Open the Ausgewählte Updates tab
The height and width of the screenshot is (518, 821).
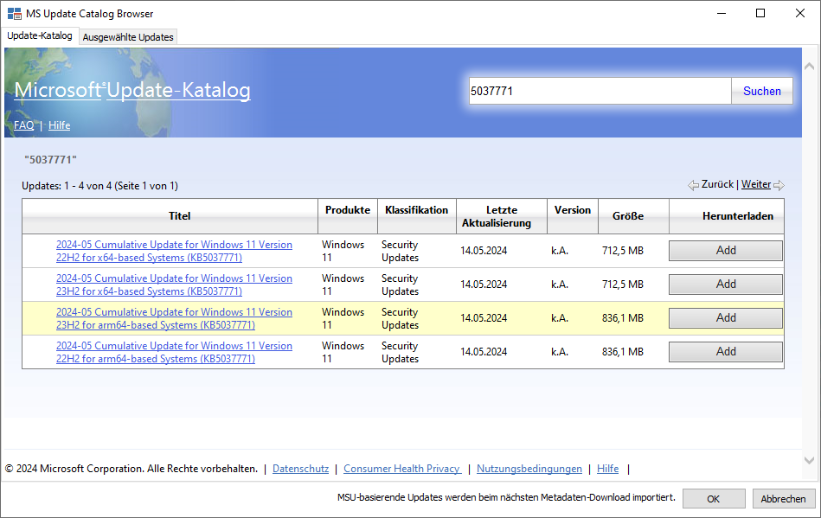pyautogui.click(x=128, y=37)
